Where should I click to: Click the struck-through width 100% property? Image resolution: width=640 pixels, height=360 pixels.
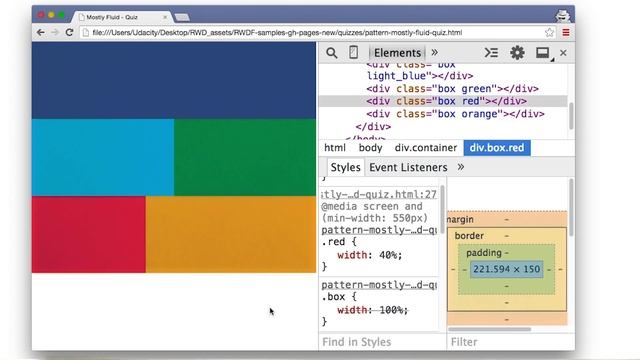(372, 310)
